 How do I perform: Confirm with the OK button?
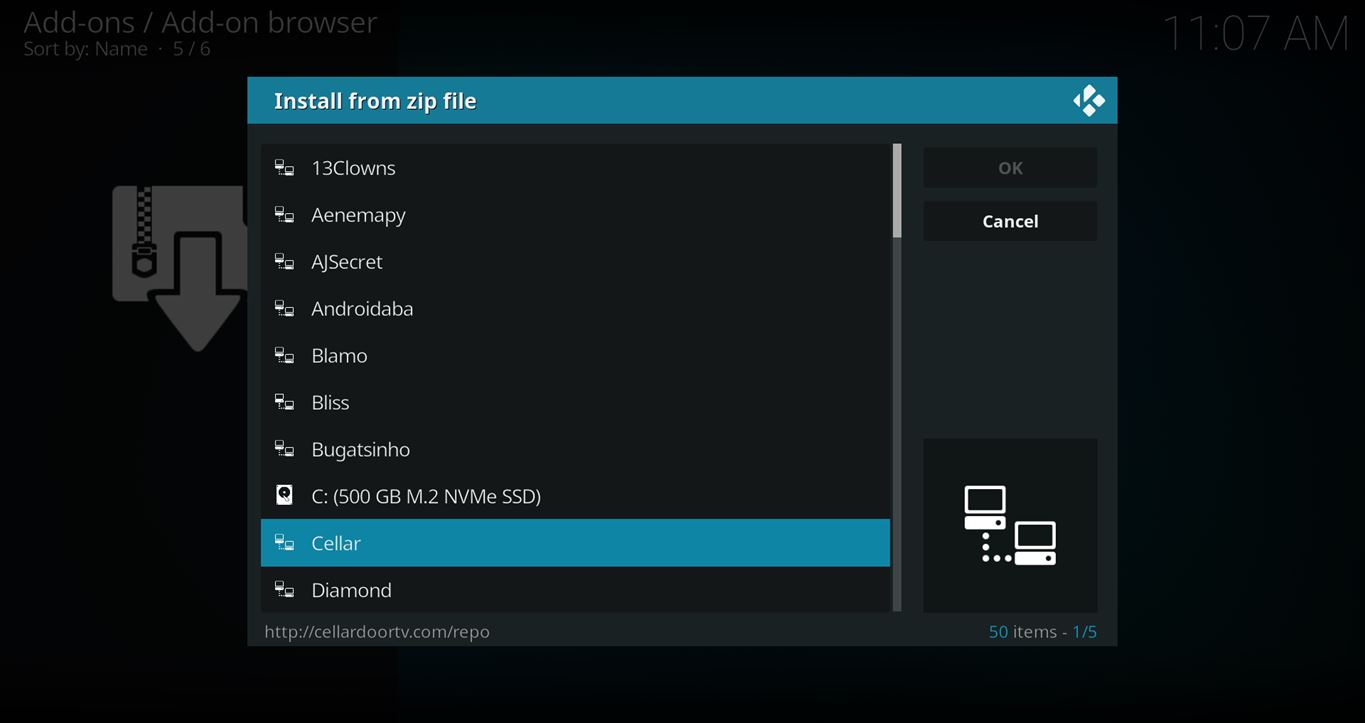1009,168
